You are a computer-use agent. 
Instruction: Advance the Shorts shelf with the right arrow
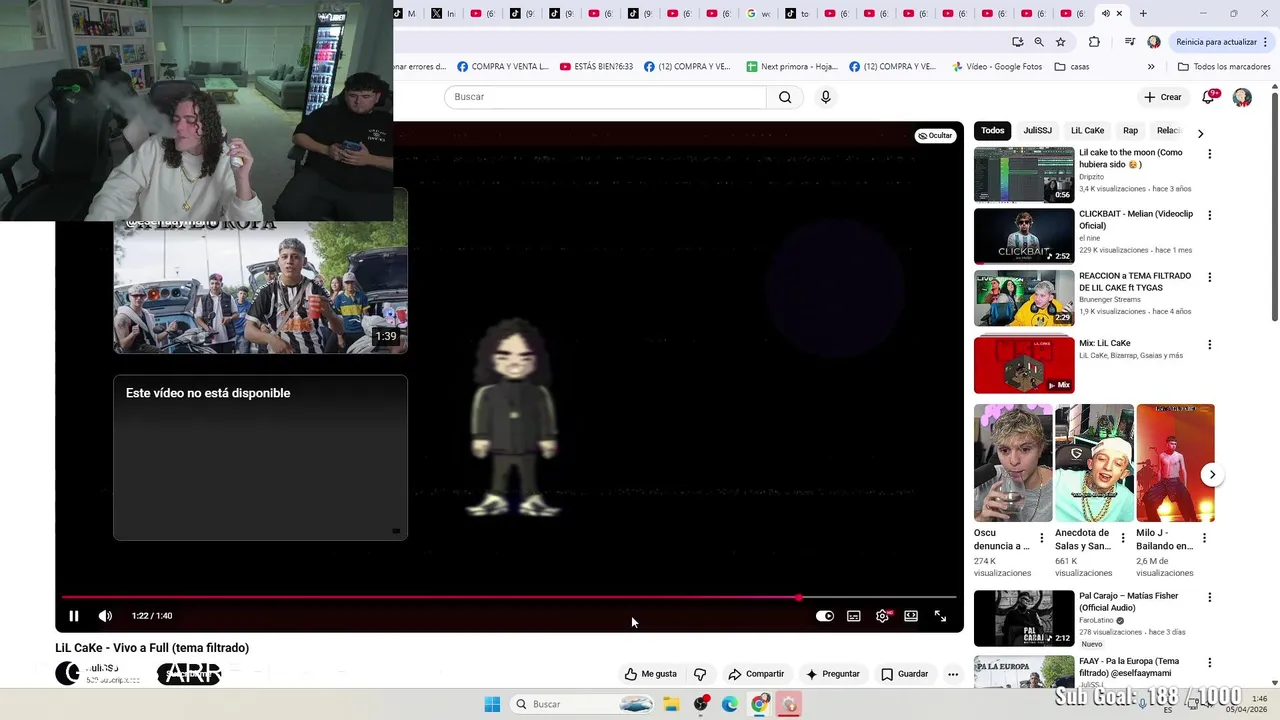pyautogui.click(x=1212, y=475)
